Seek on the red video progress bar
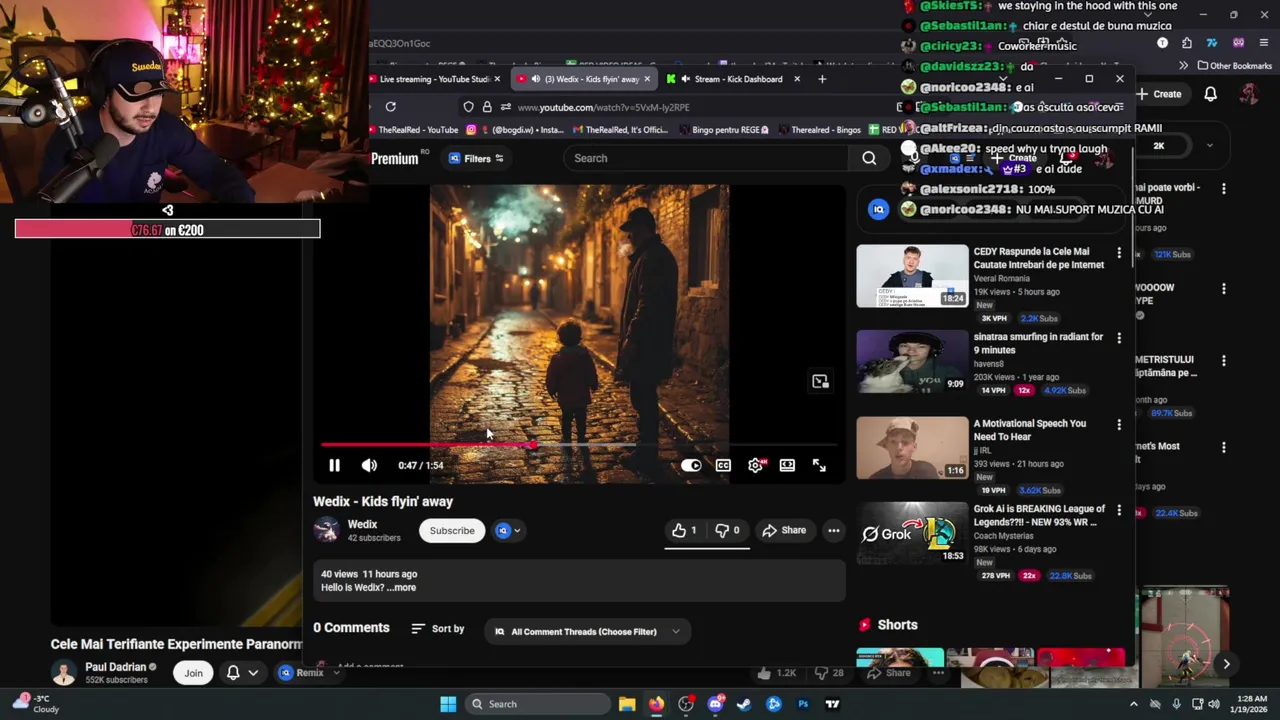Screen dimensions: 1280x720 pos(578,445)
